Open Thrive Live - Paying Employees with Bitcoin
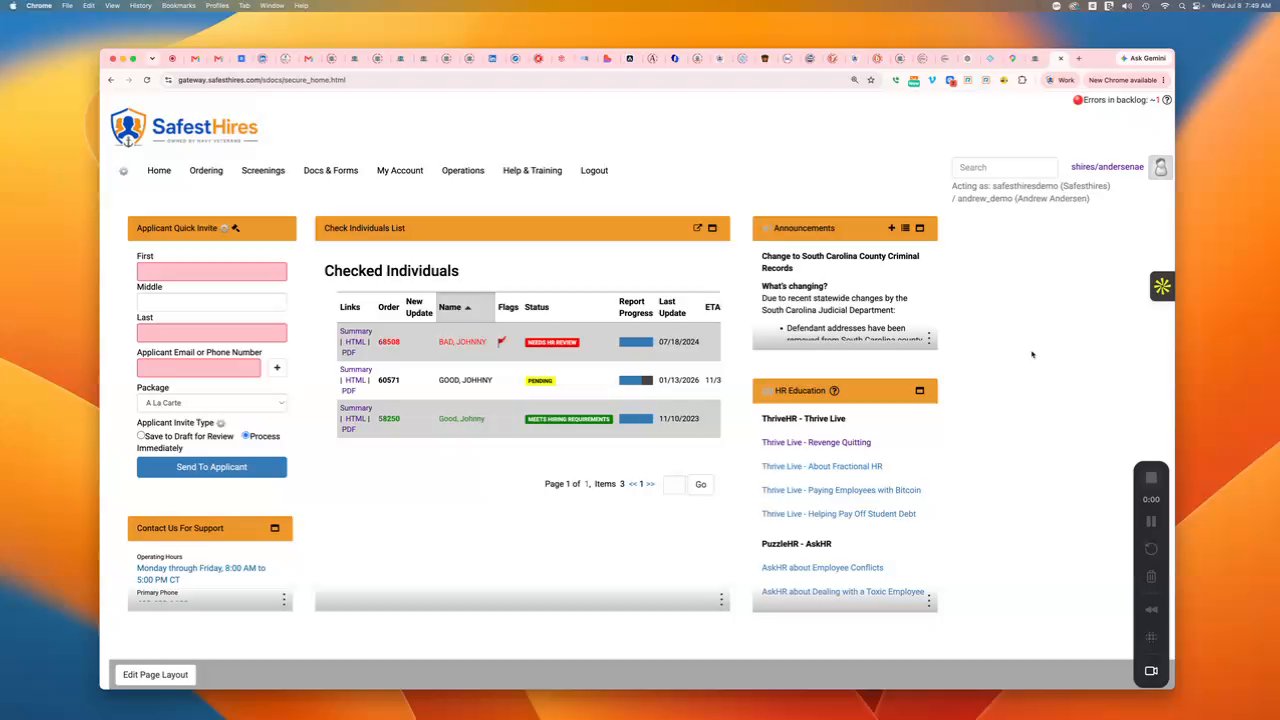 (841, 490)
